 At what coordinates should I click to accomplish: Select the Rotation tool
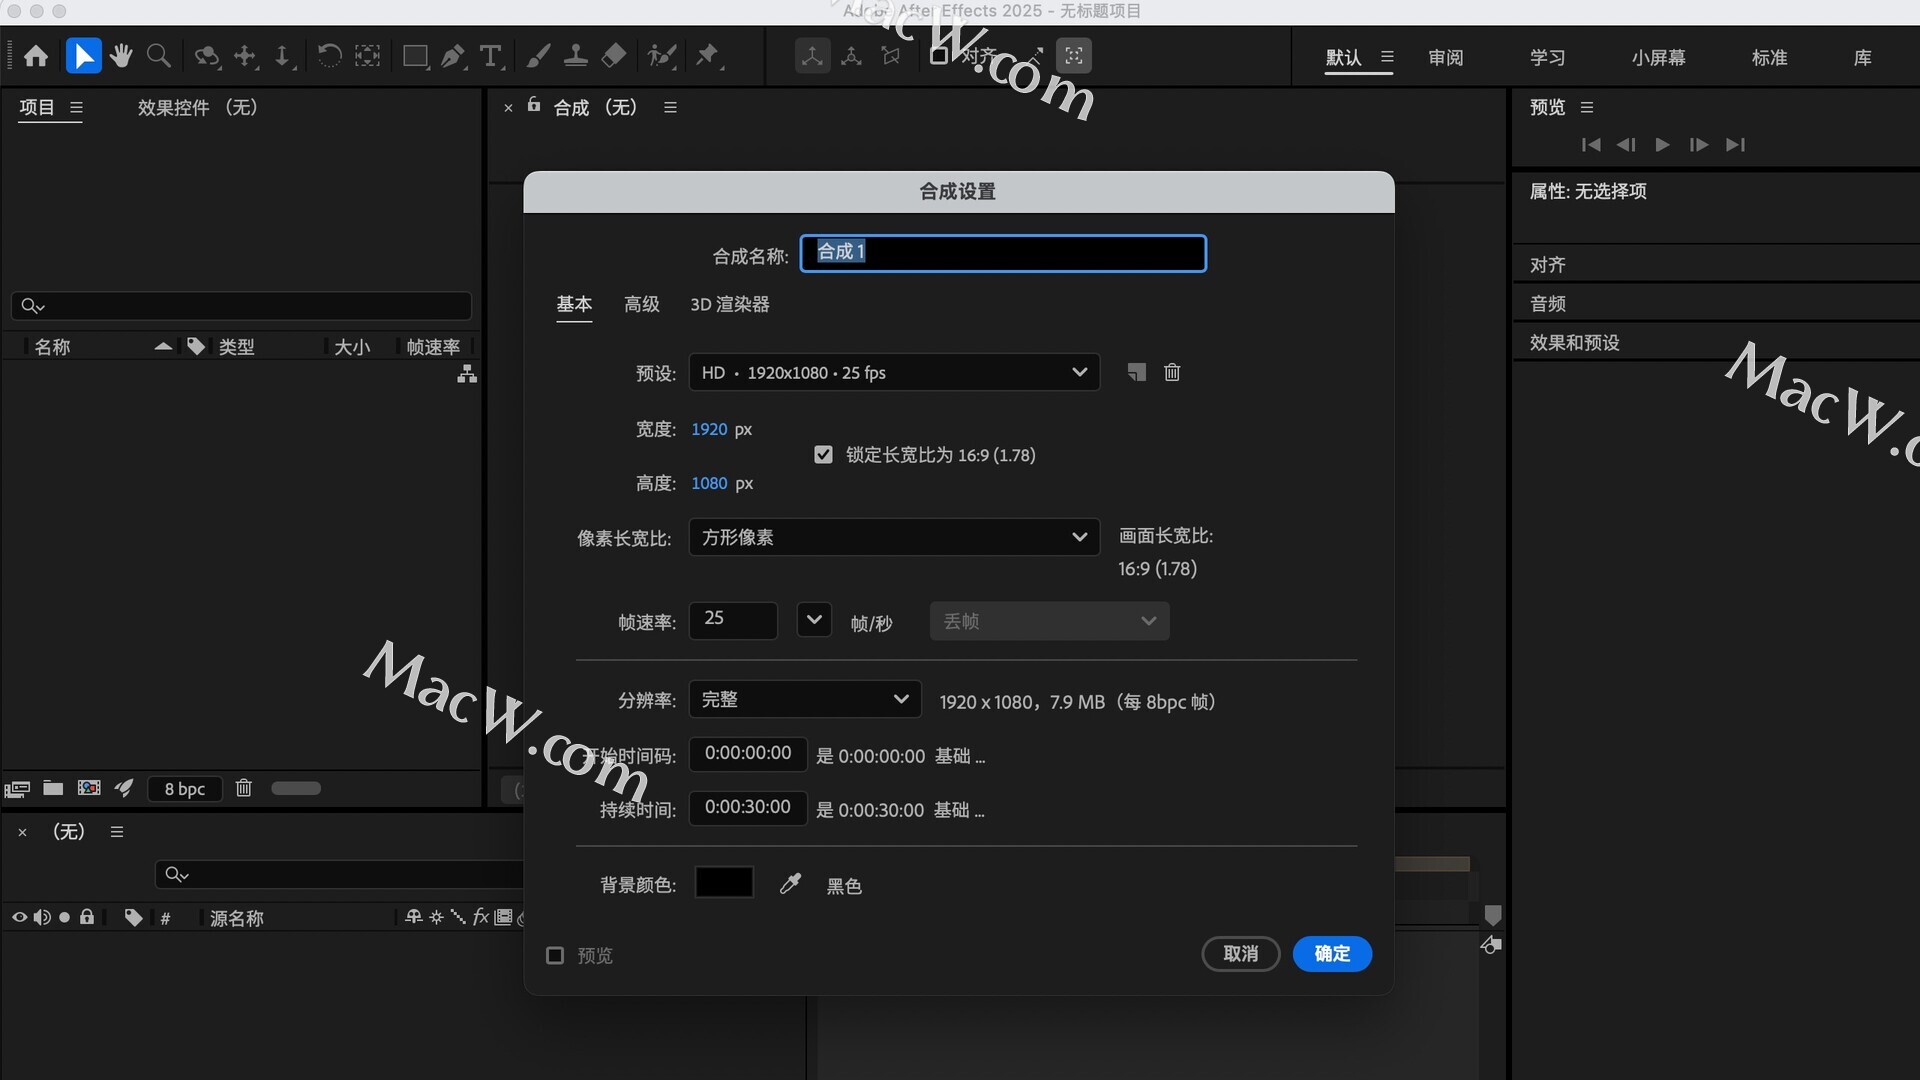(x=328, y=56)
